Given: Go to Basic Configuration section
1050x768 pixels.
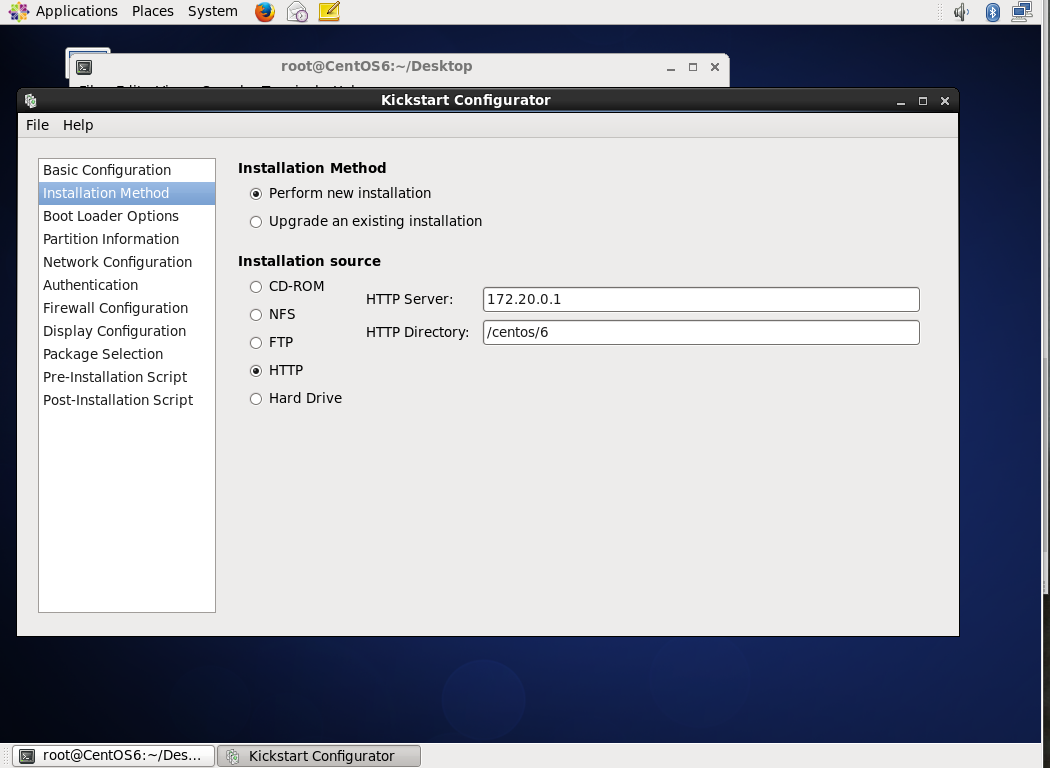Looking at the screenshot, I should (127, 170).
